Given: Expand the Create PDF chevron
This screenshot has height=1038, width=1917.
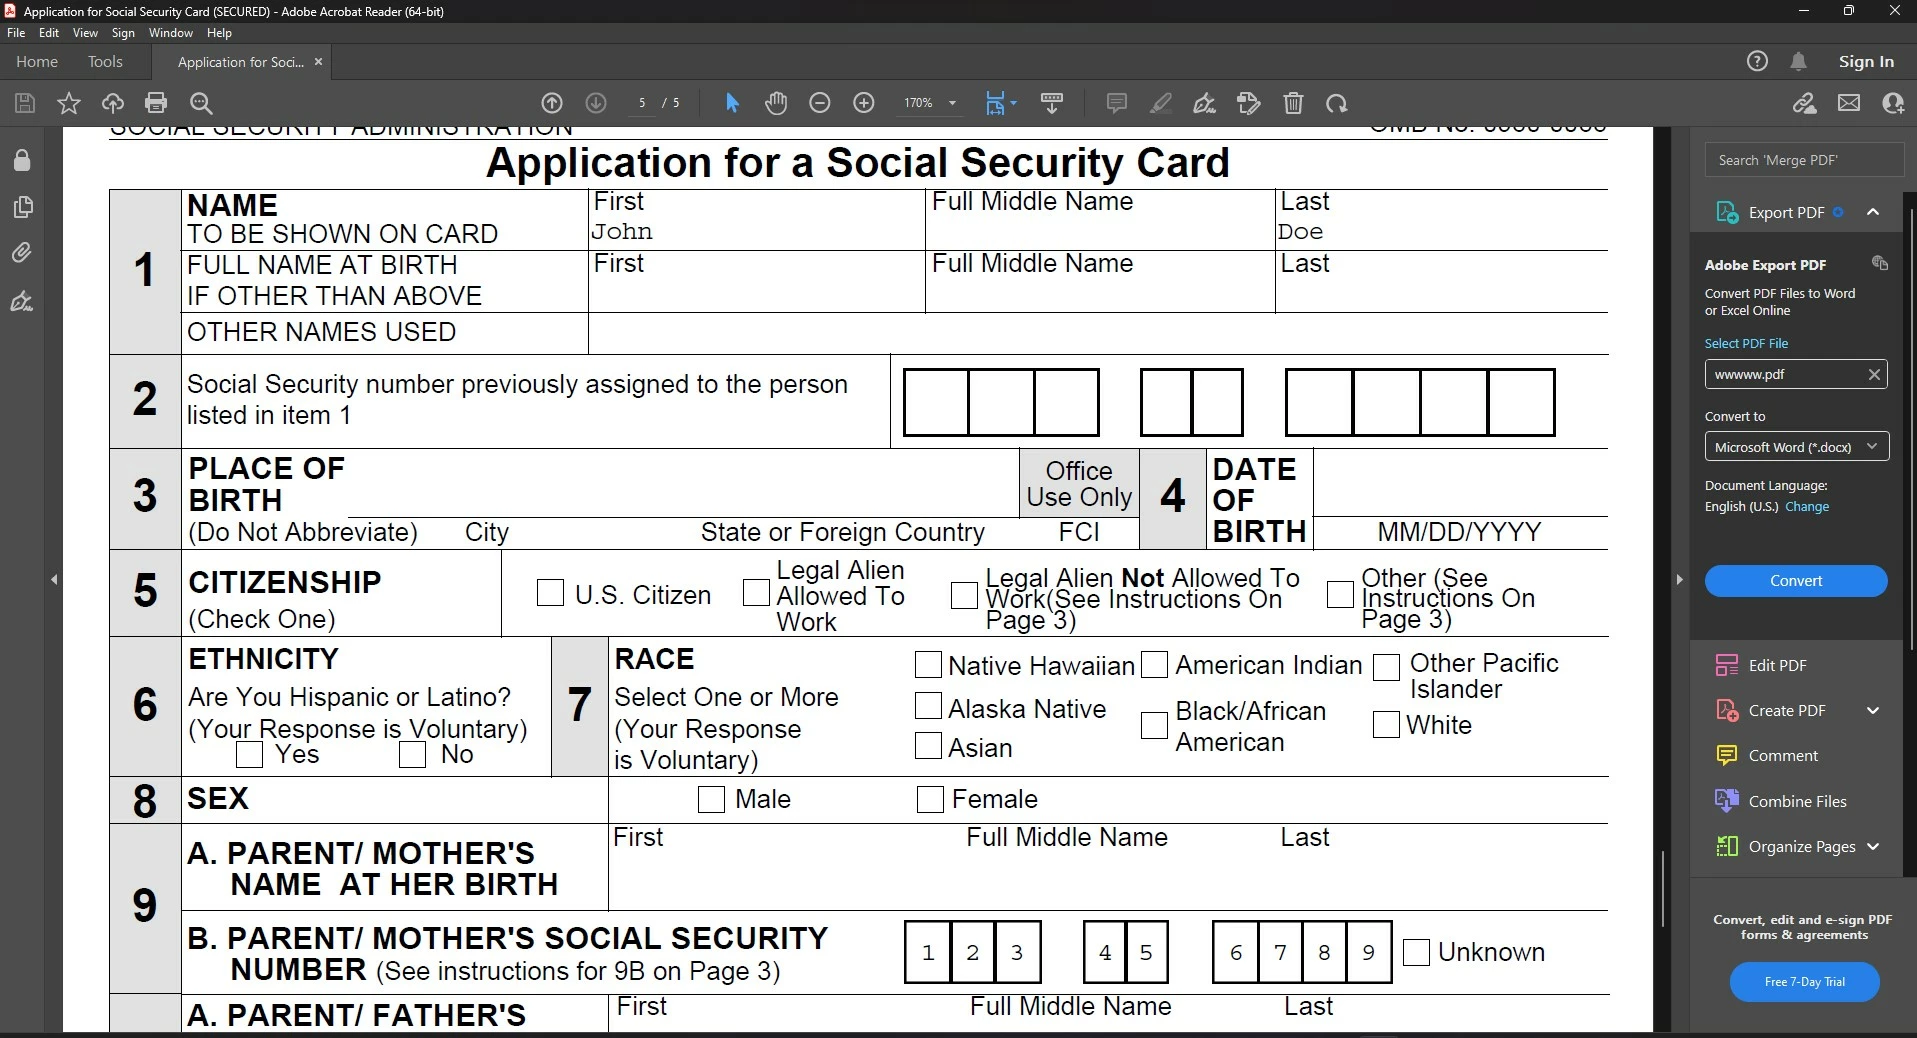Looking at the screenshot, I should (1873, 710).
